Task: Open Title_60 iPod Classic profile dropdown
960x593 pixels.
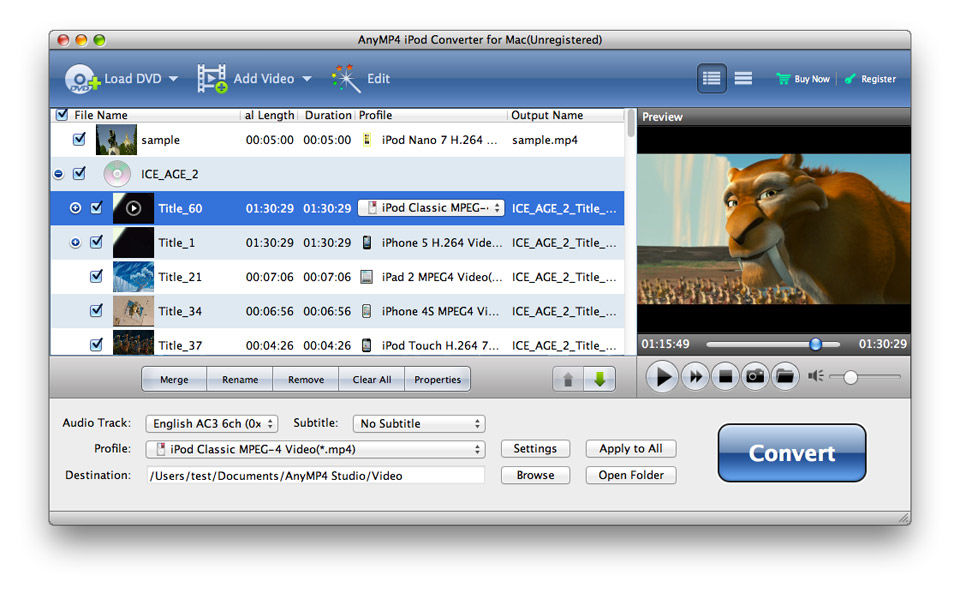Action: point(431,208)
